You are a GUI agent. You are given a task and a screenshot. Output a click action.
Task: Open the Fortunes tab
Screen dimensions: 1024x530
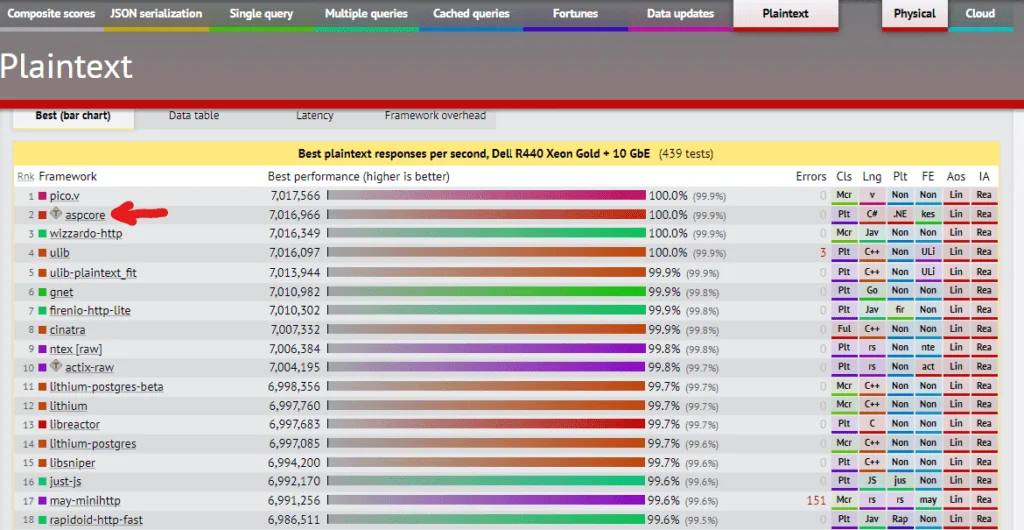point(575,14)
